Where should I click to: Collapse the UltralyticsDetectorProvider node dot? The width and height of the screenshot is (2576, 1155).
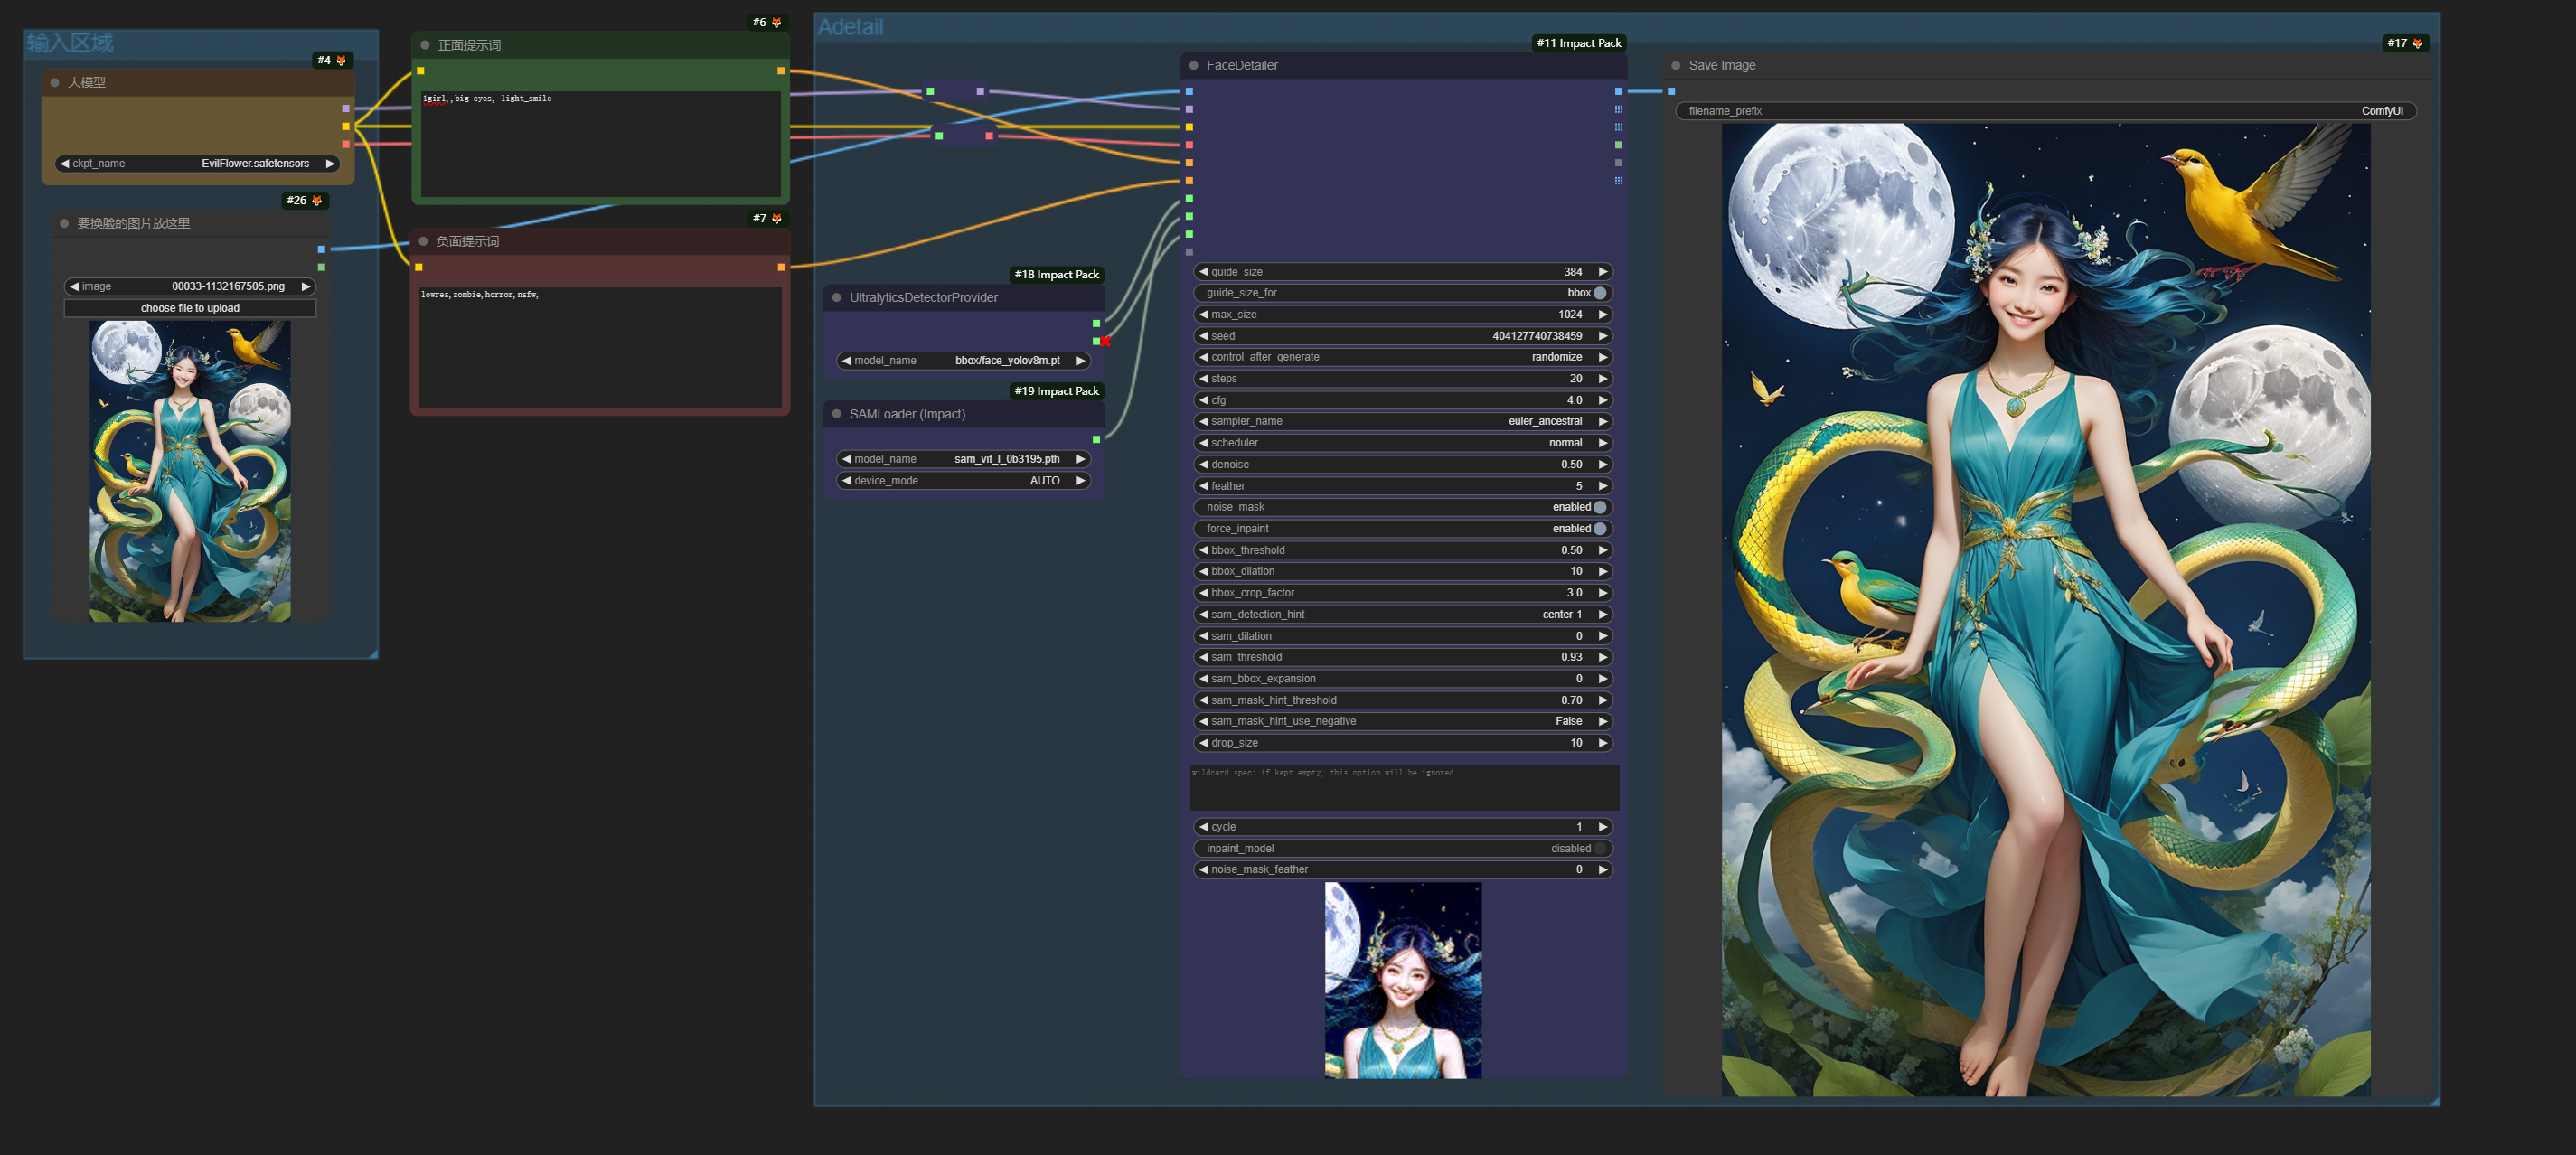[x=837, y=298]
